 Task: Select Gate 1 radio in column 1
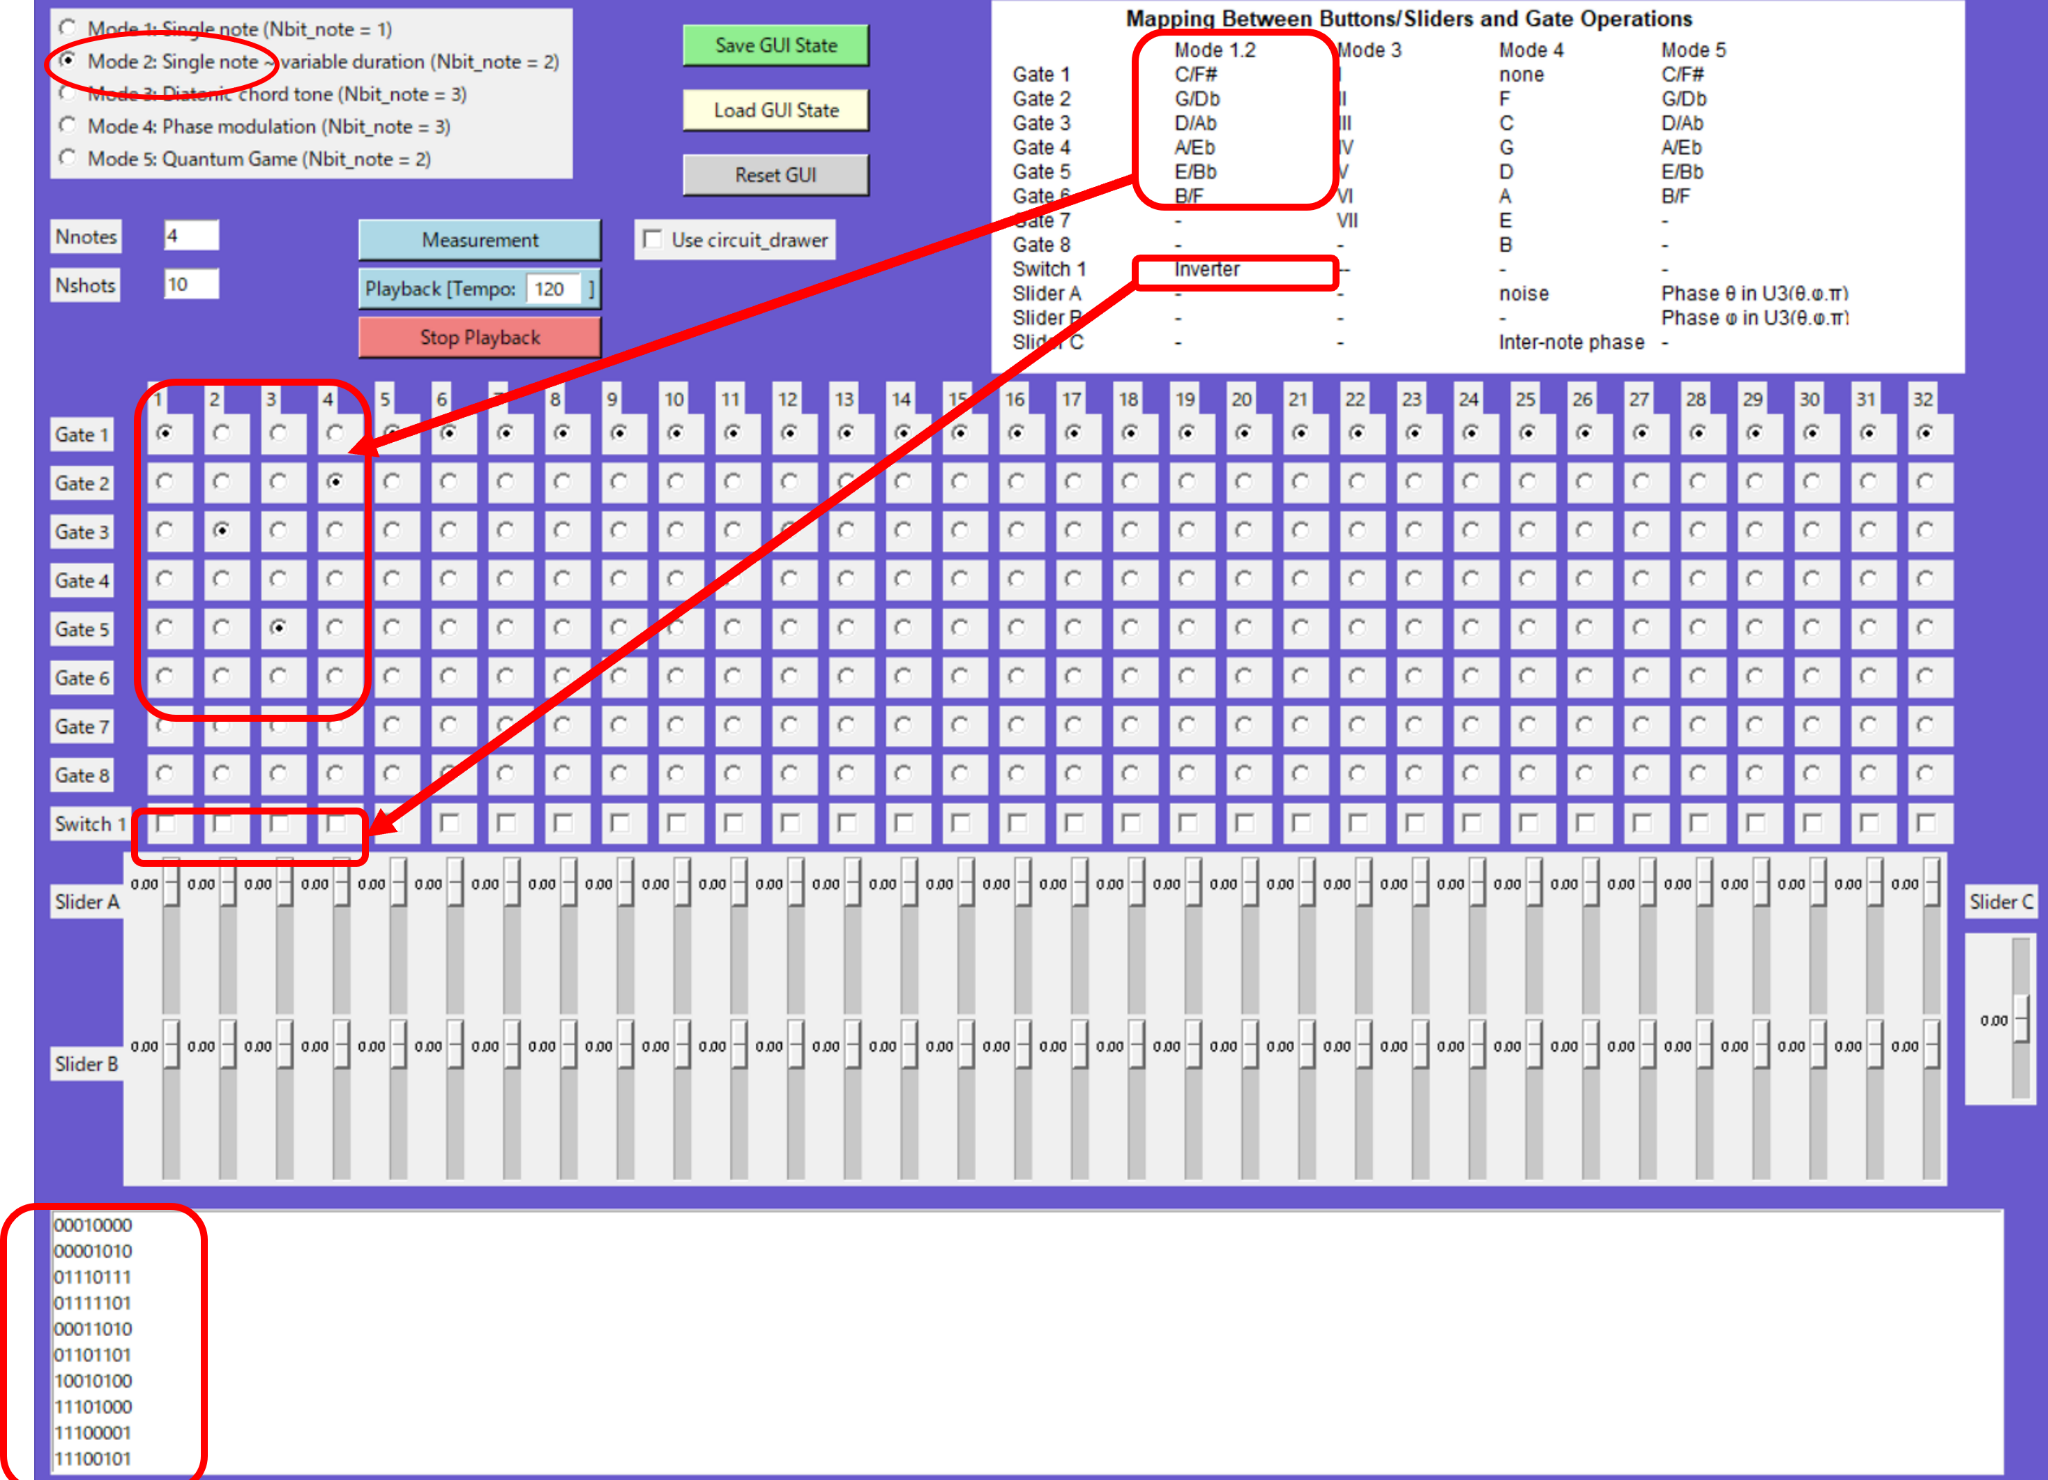(165, 433)
